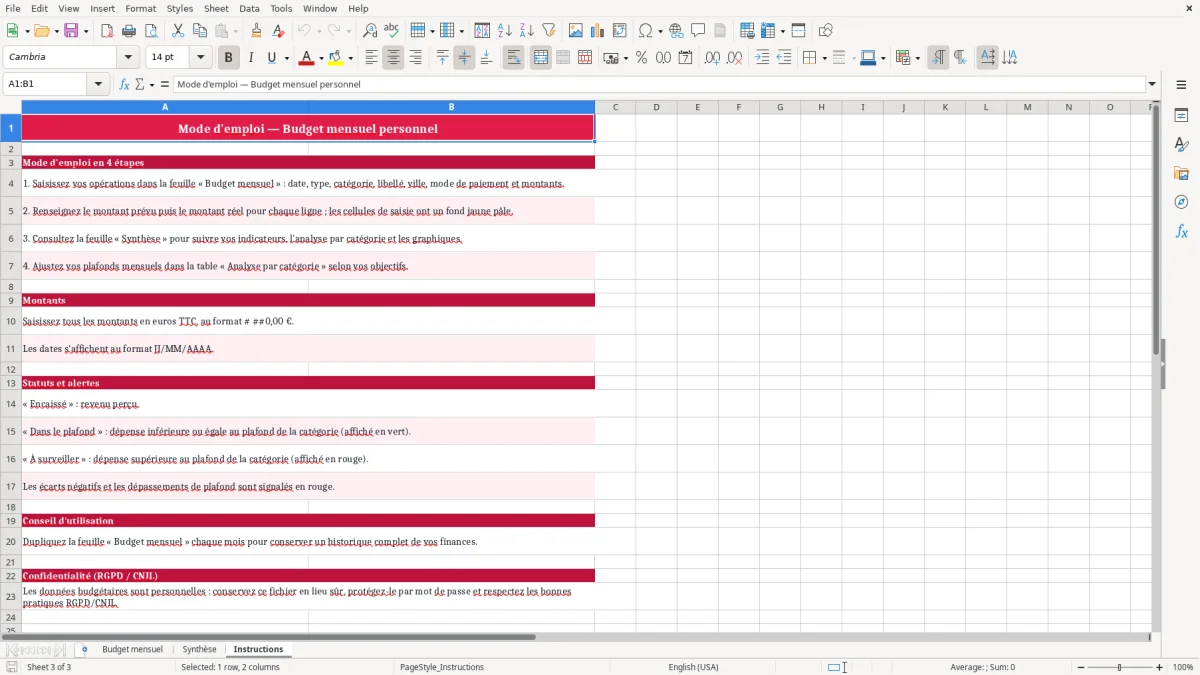Click the PageStyle_Instructions status field
Screen dimensions: 1200x675
click(442, 667)
